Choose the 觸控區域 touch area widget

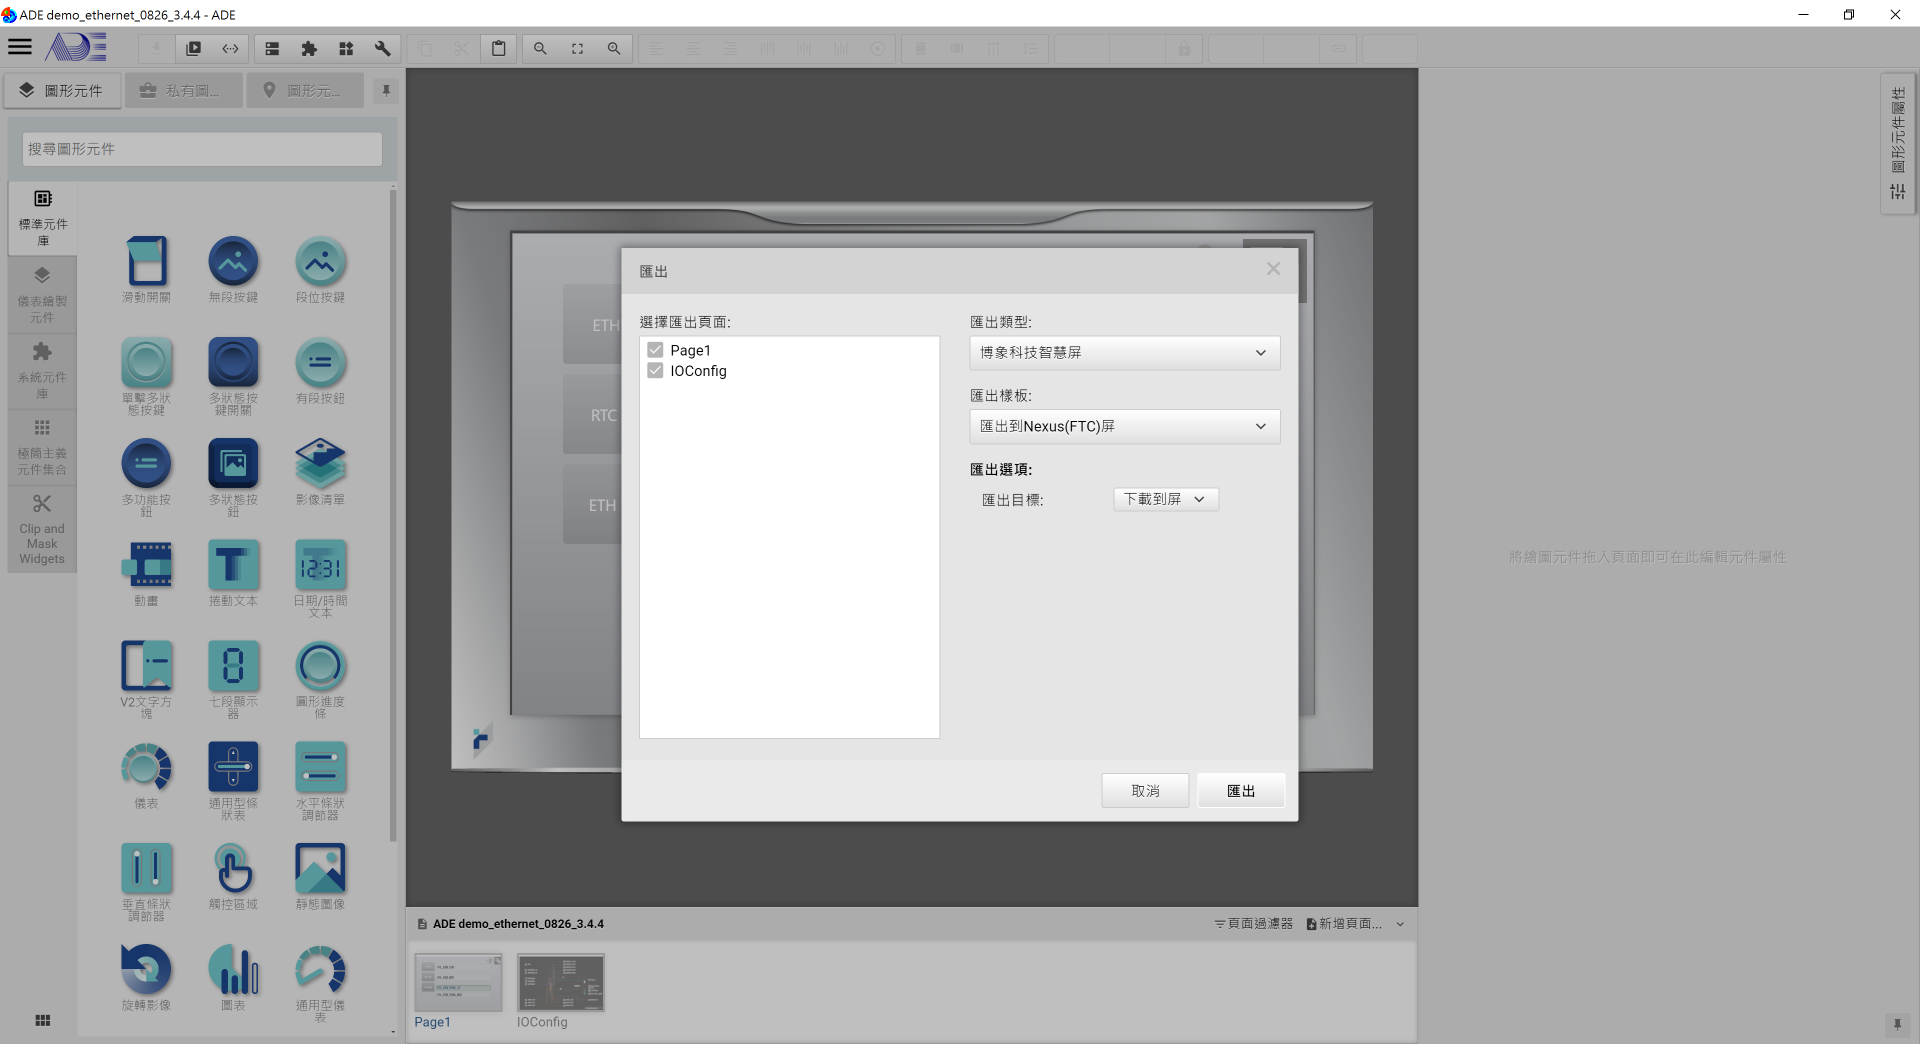point(233,869)
